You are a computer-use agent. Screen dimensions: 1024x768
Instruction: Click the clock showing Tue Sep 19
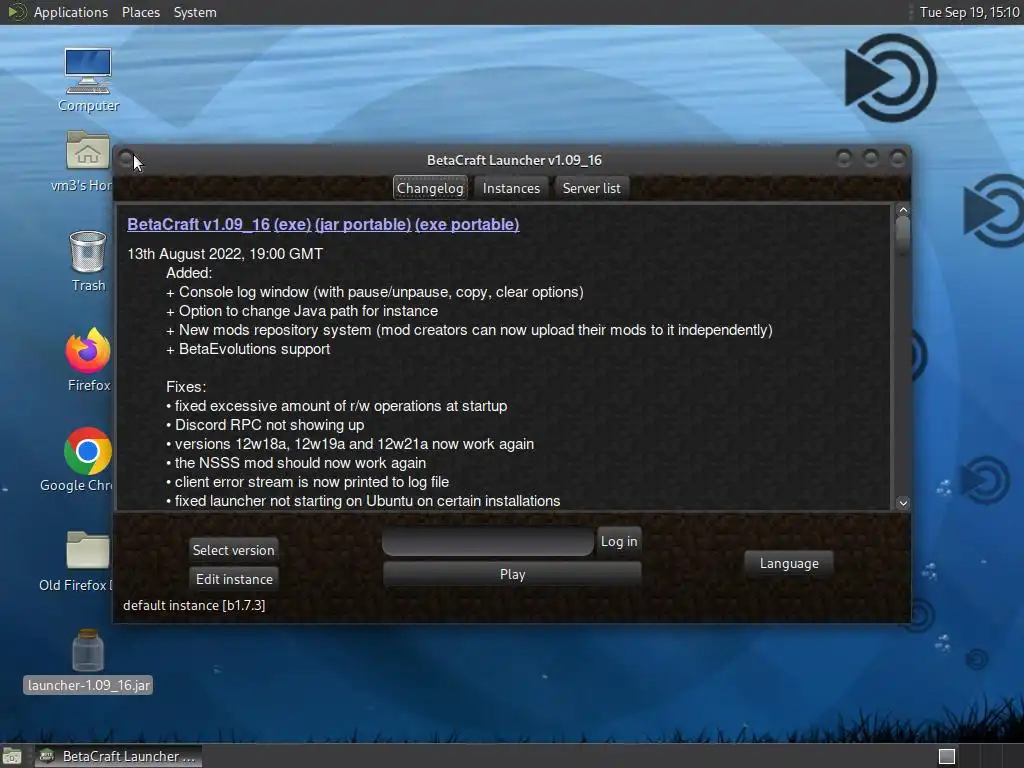tap(969, 12)
